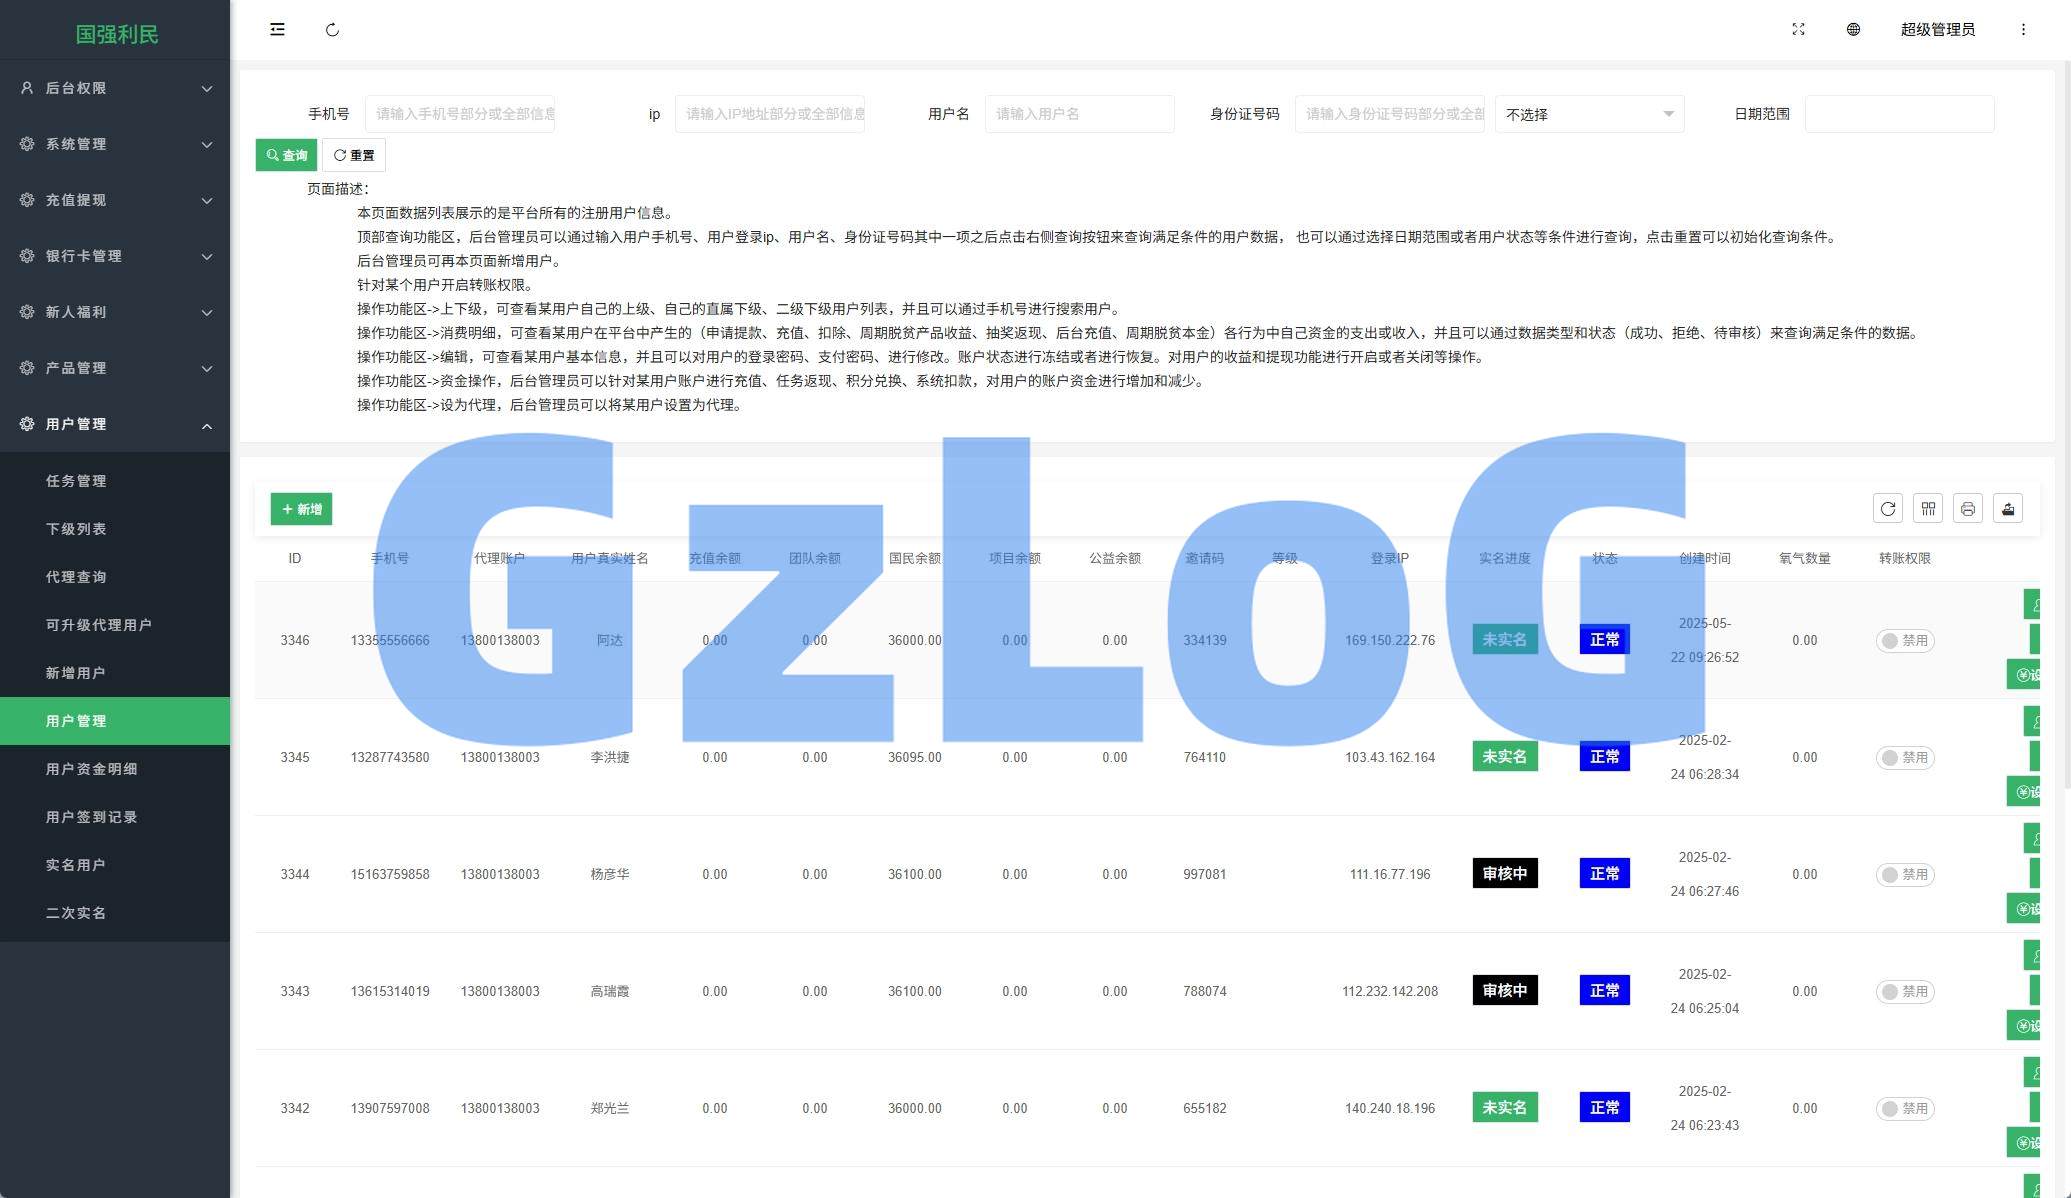Open the language globe icon

1853,30
